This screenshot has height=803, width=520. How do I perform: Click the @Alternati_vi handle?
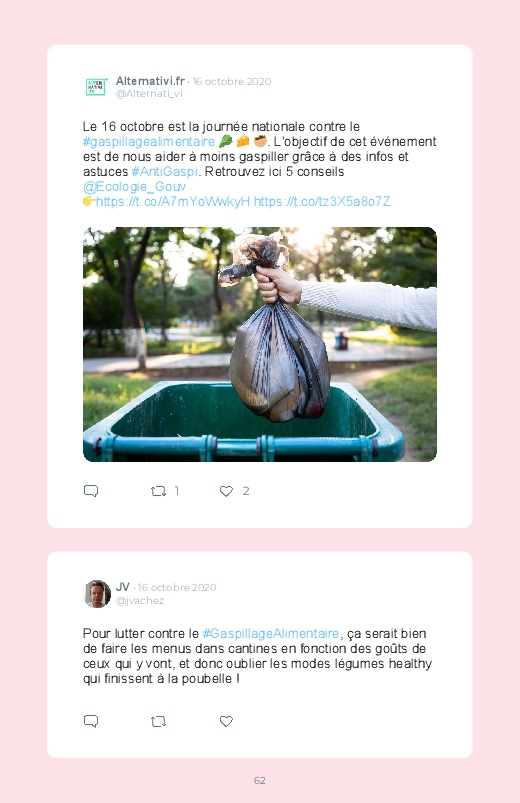pyautogui.click(x=149, y=94)
